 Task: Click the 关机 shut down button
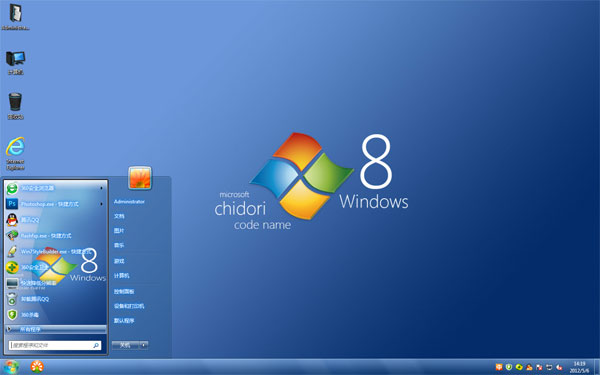(126, 345)
